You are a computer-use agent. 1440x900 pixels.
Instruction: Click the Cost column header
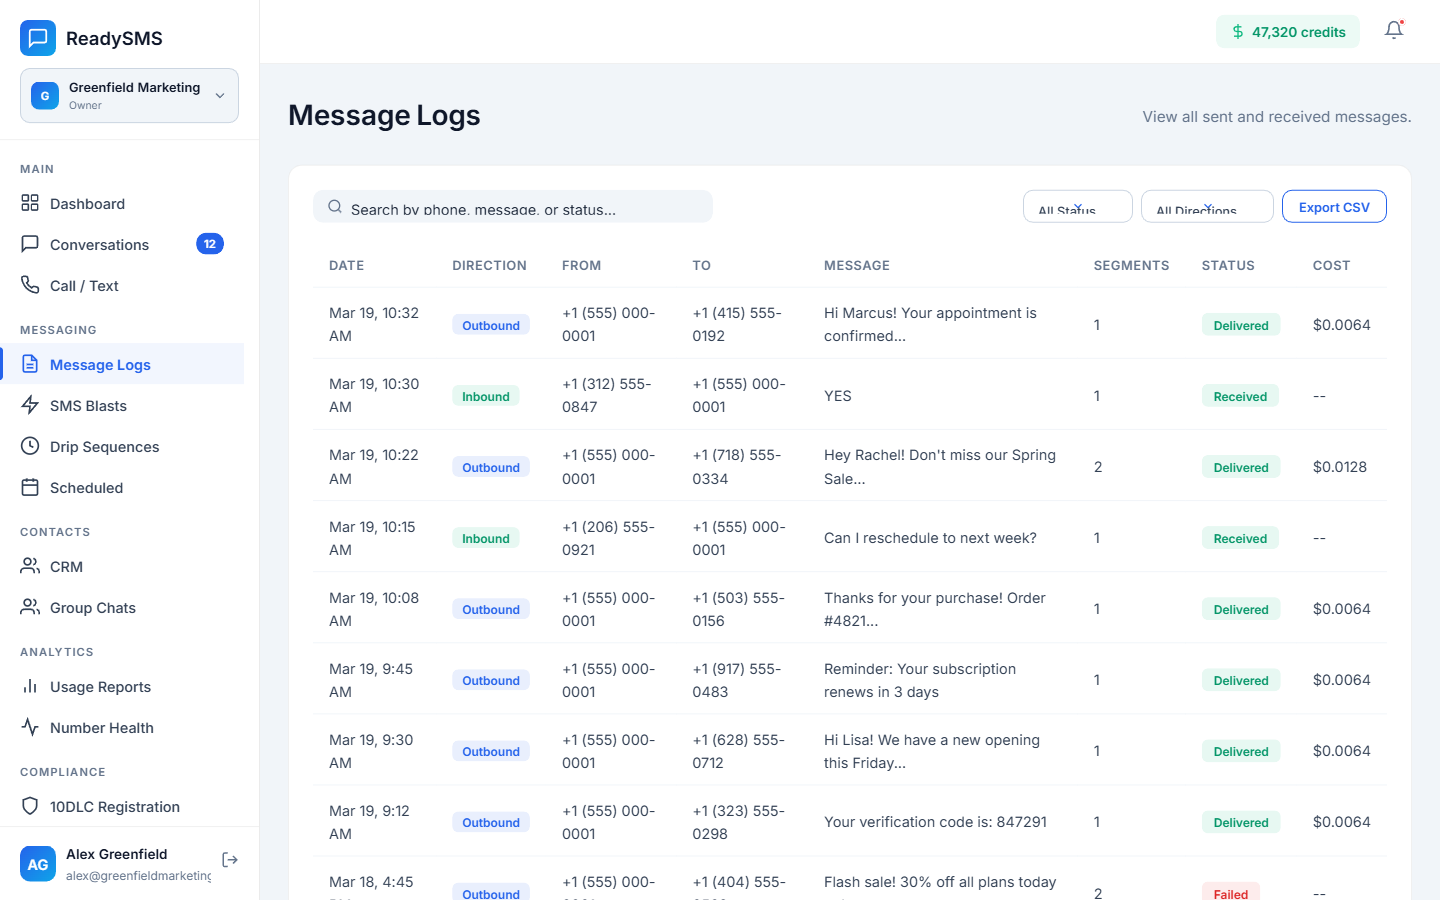(x=1331, y=265)
